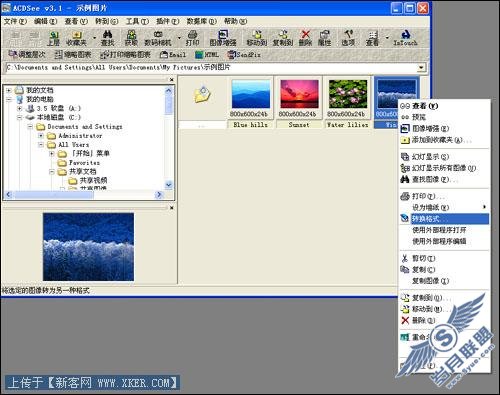This screenshot has width=500, height=395.
Task: Click the red X 删除 toolbar icon
Action: (x=305, y=38)
